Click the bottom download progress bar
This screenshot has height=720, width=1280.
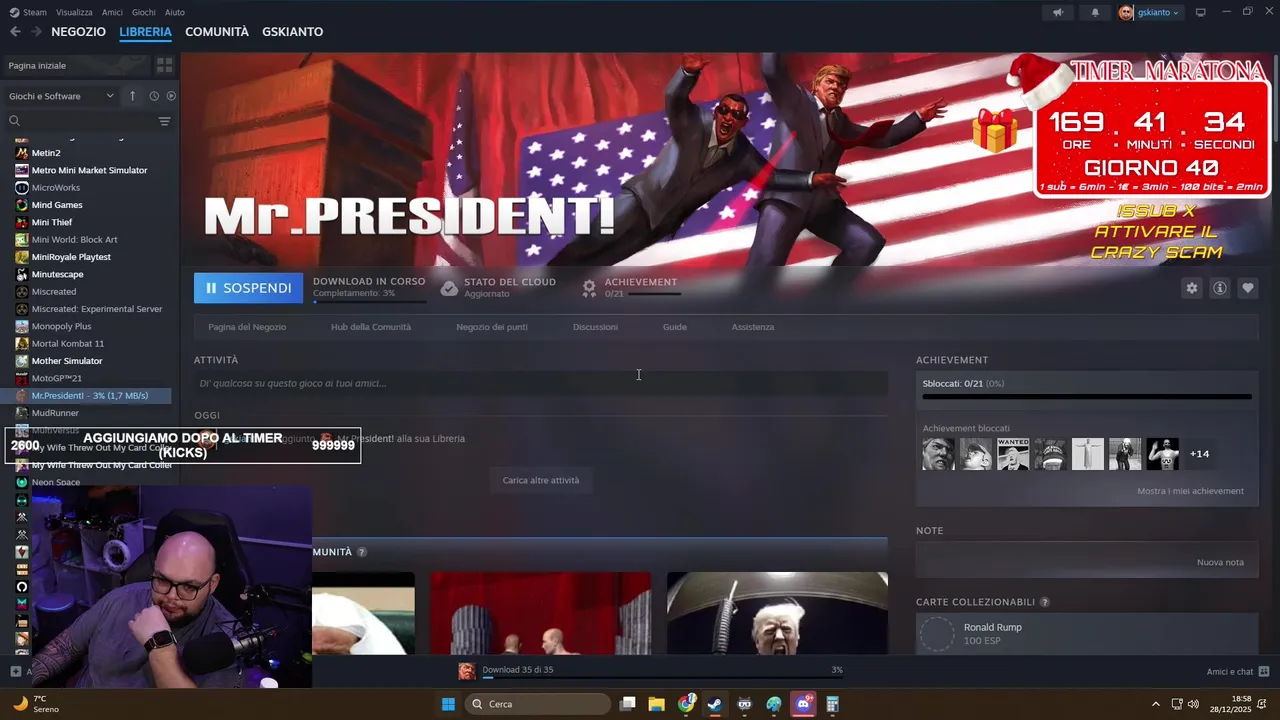tap(662, 678)
